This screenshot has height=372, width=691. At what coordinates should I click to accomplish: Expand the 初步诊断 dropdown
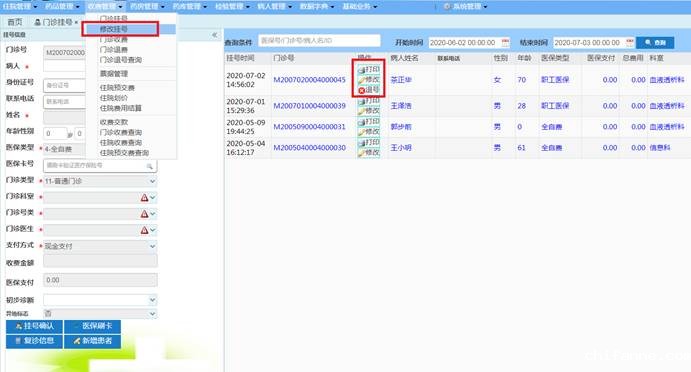tap(152, 300)
